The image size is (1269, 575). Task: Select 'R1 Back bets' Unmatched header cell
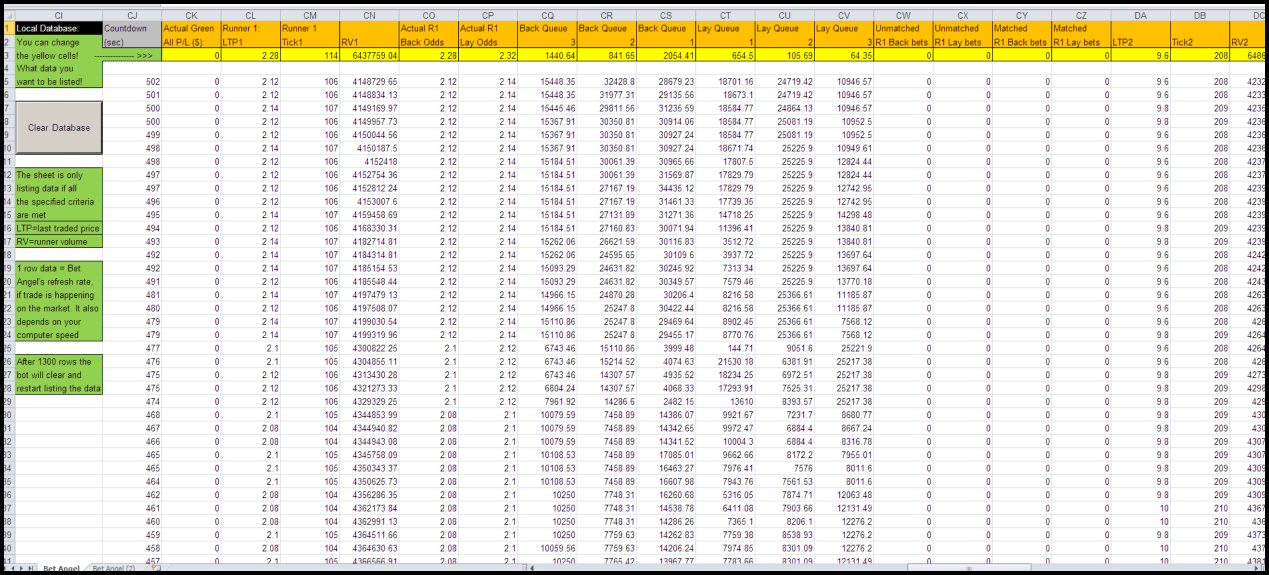point(903,43)
